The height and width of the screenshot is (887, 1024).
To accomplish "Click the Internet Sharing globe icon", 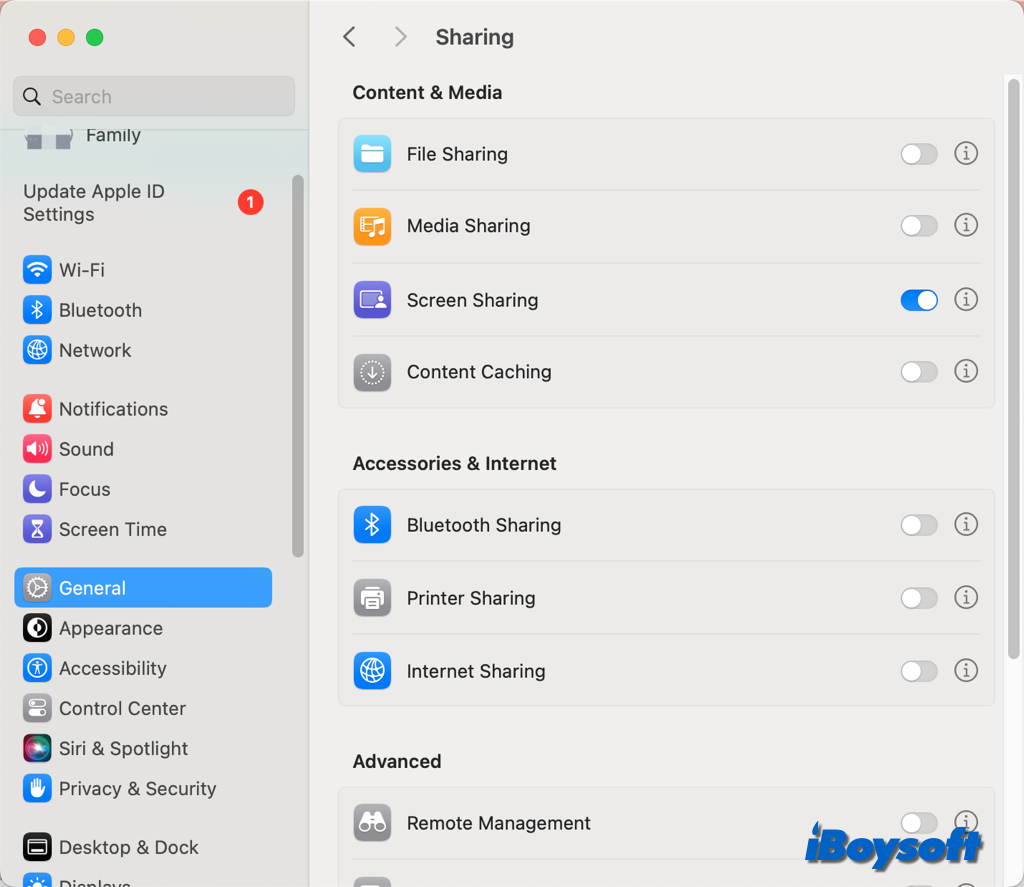I will coord(372,671).
